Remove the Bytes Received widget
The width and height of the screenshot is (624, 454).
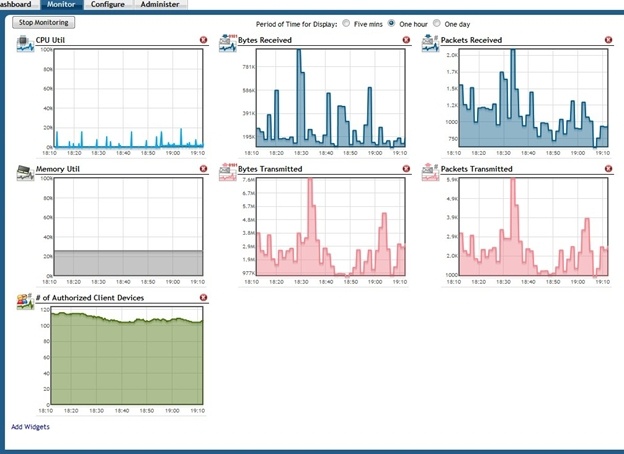pyautogui.click(x=406, y=40)
